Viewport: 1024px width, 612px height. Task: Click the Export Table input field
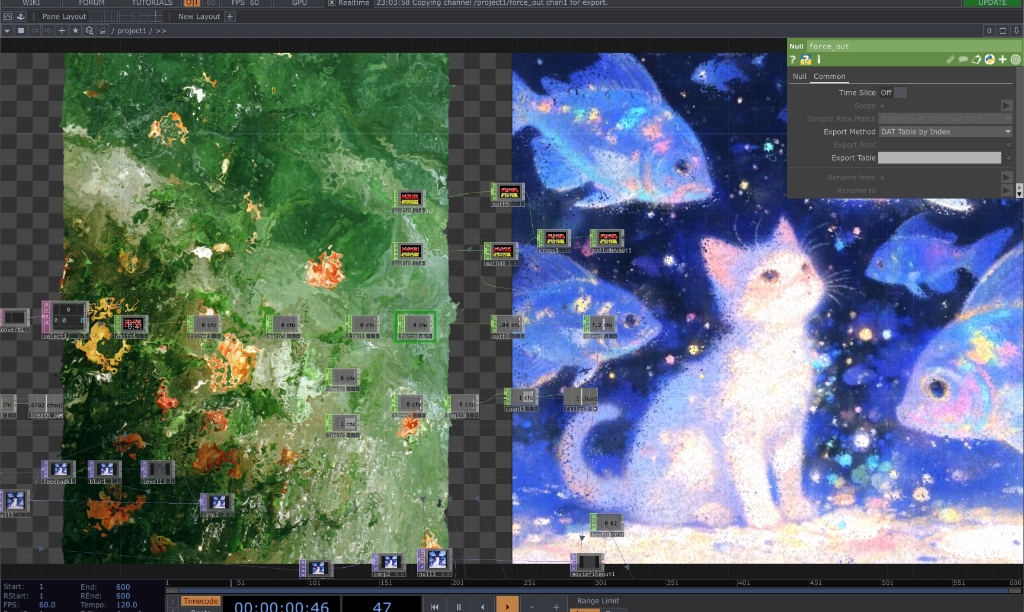coord(939,157)
